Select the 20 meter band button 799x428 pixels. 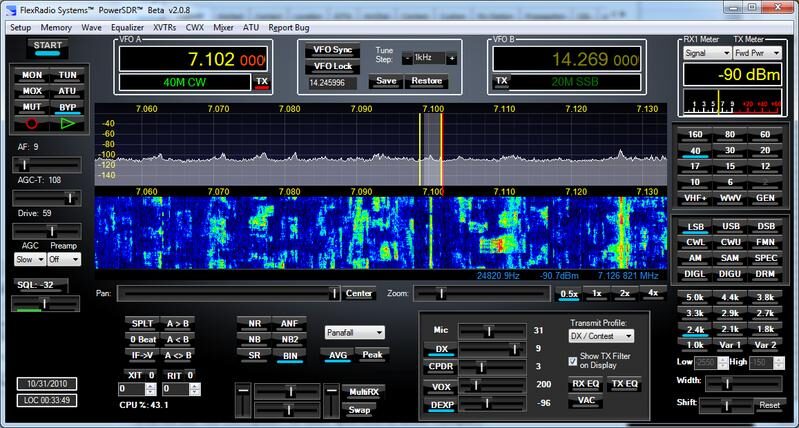click(x=764, y=150)
